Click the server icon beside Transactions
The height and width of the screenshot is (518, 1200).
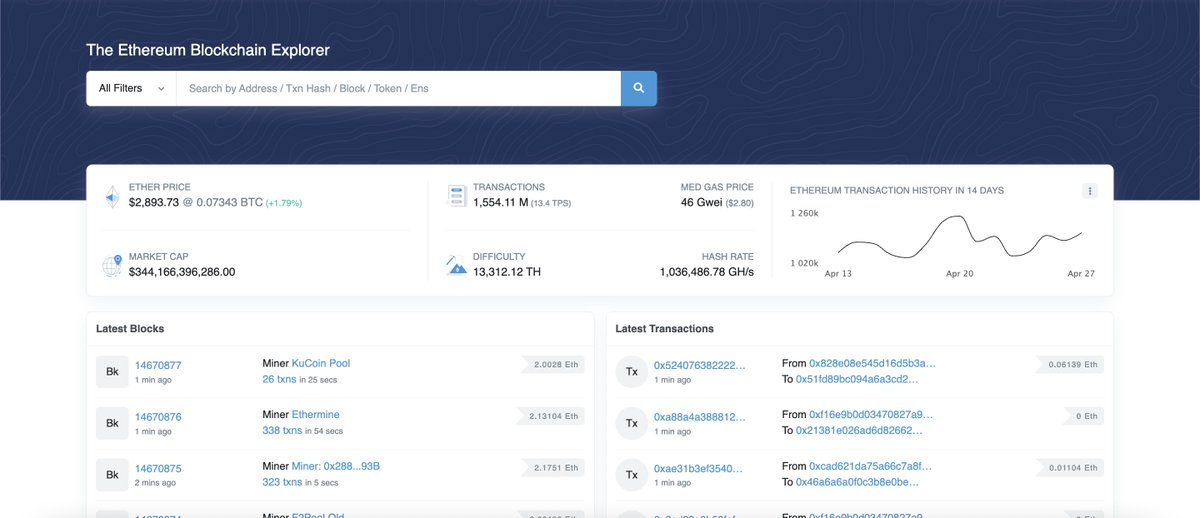[x=457, y=196]
